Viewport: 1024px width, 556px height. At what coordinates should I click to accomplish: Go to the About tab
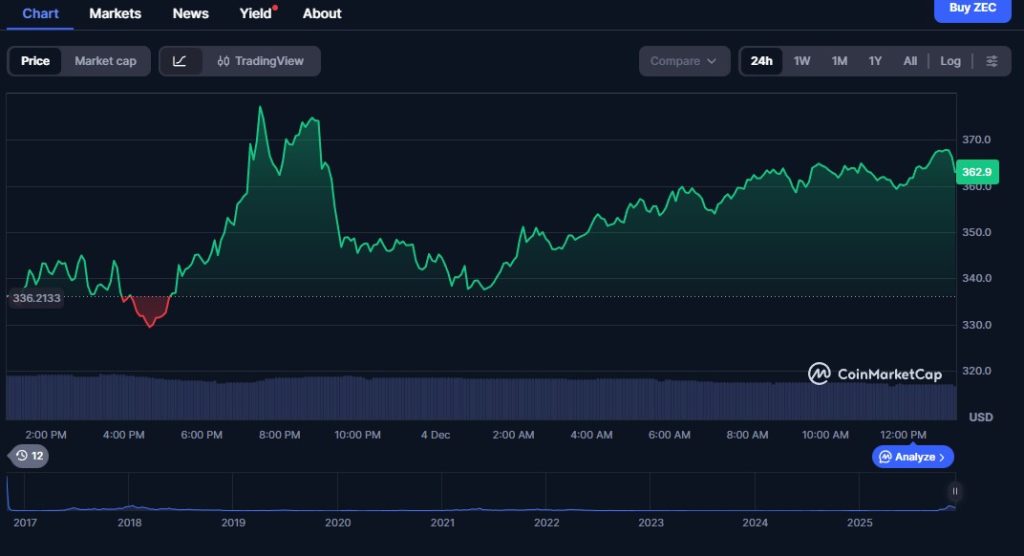pos(322,13)
